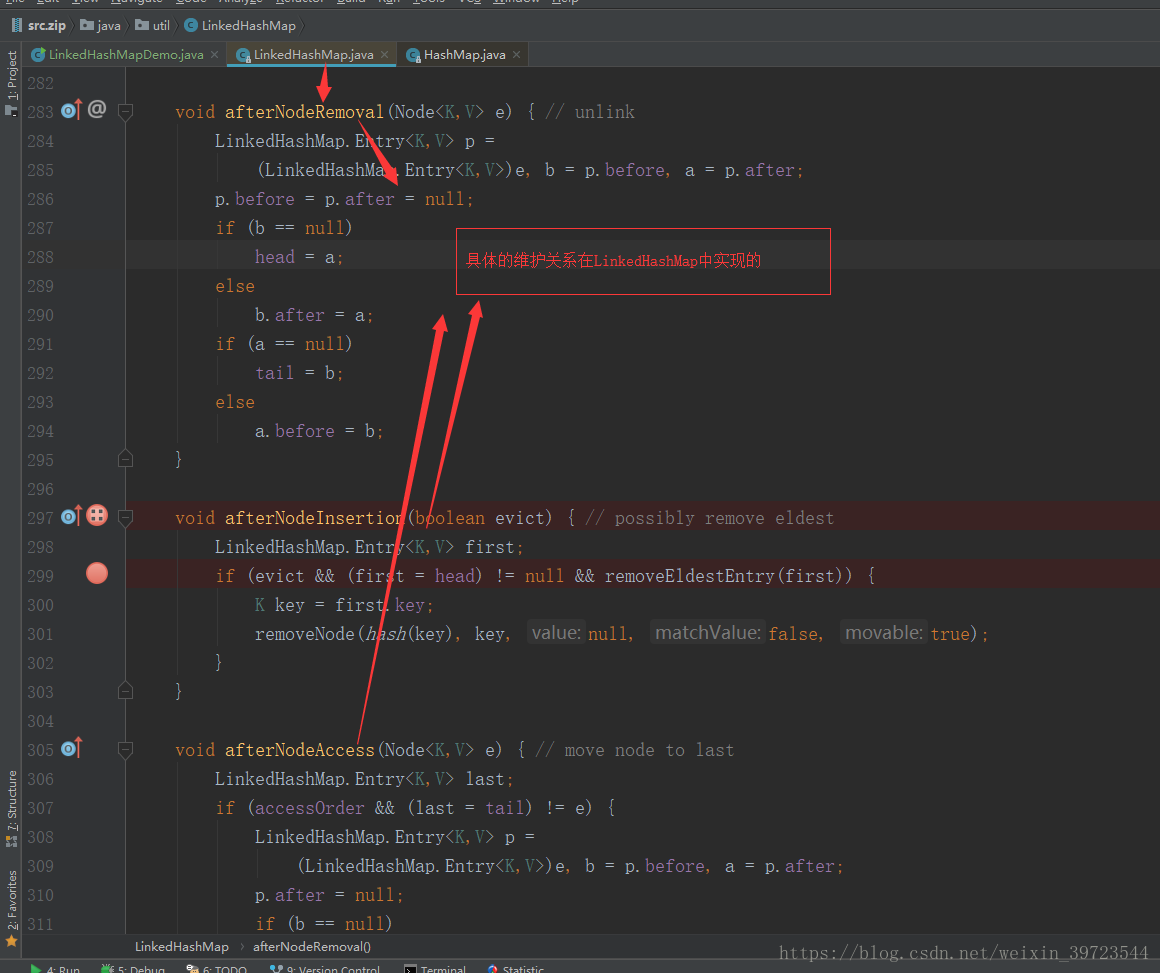The height and width of the screenshot is (973, 1160).
Task: Switch to the LinkedHashMapDemo.java tab
Action: click(x=125, y=55)
